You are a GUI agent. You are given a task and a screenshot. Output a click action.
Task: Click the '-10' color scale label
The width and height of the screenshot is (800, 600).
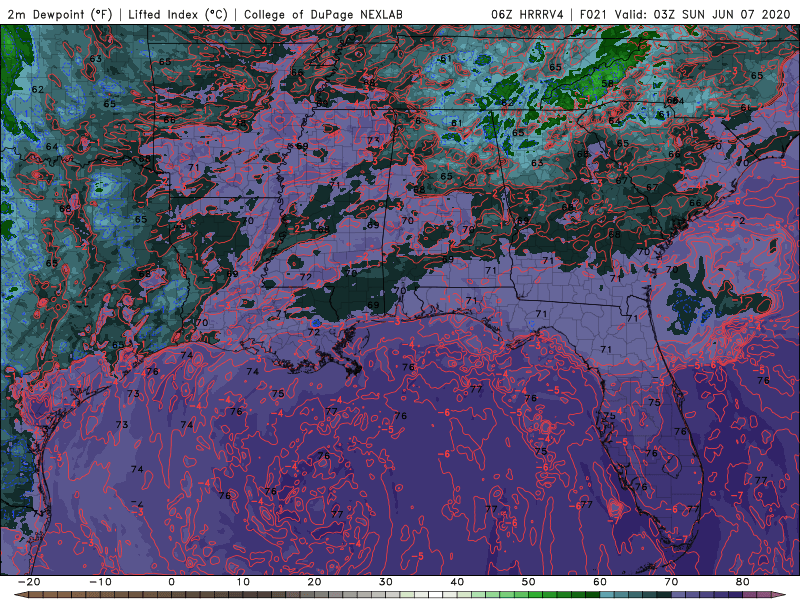pyautogui.click(x=100, y=582)
